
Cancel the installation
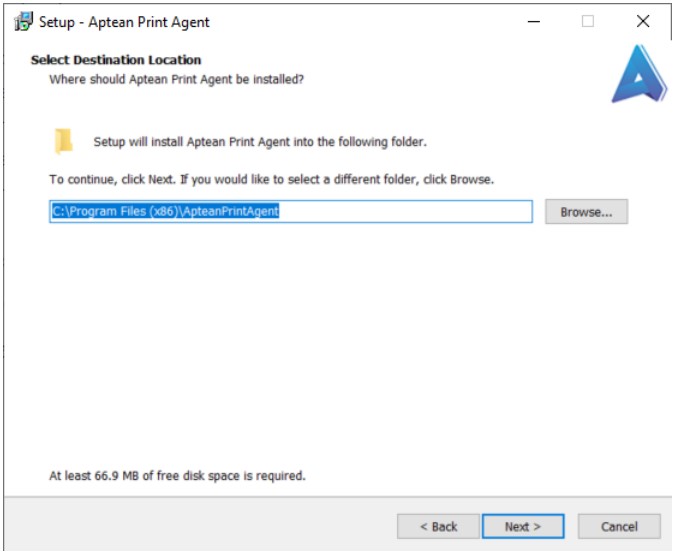coord(619,526)
